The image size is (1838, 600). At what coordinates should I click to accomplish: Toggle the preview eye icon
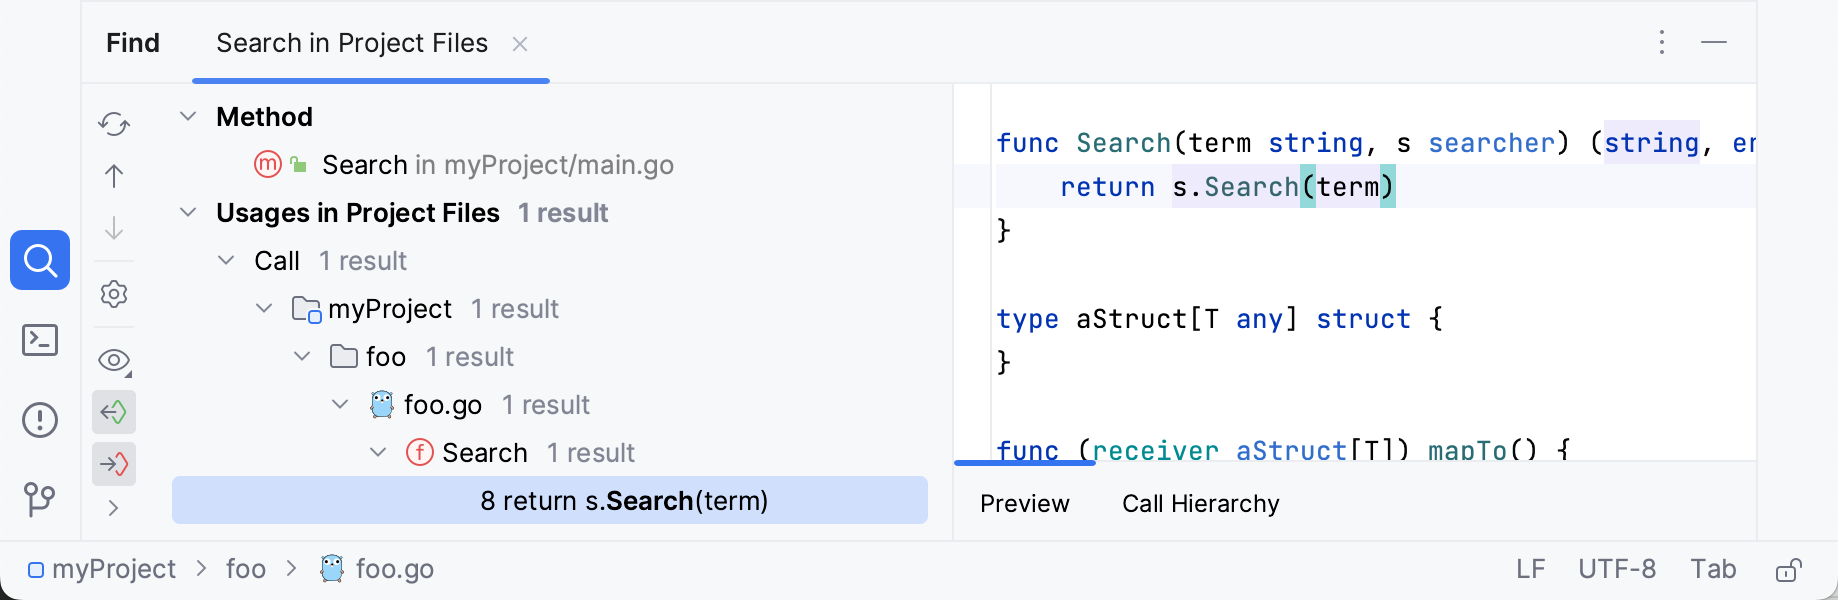114,360
